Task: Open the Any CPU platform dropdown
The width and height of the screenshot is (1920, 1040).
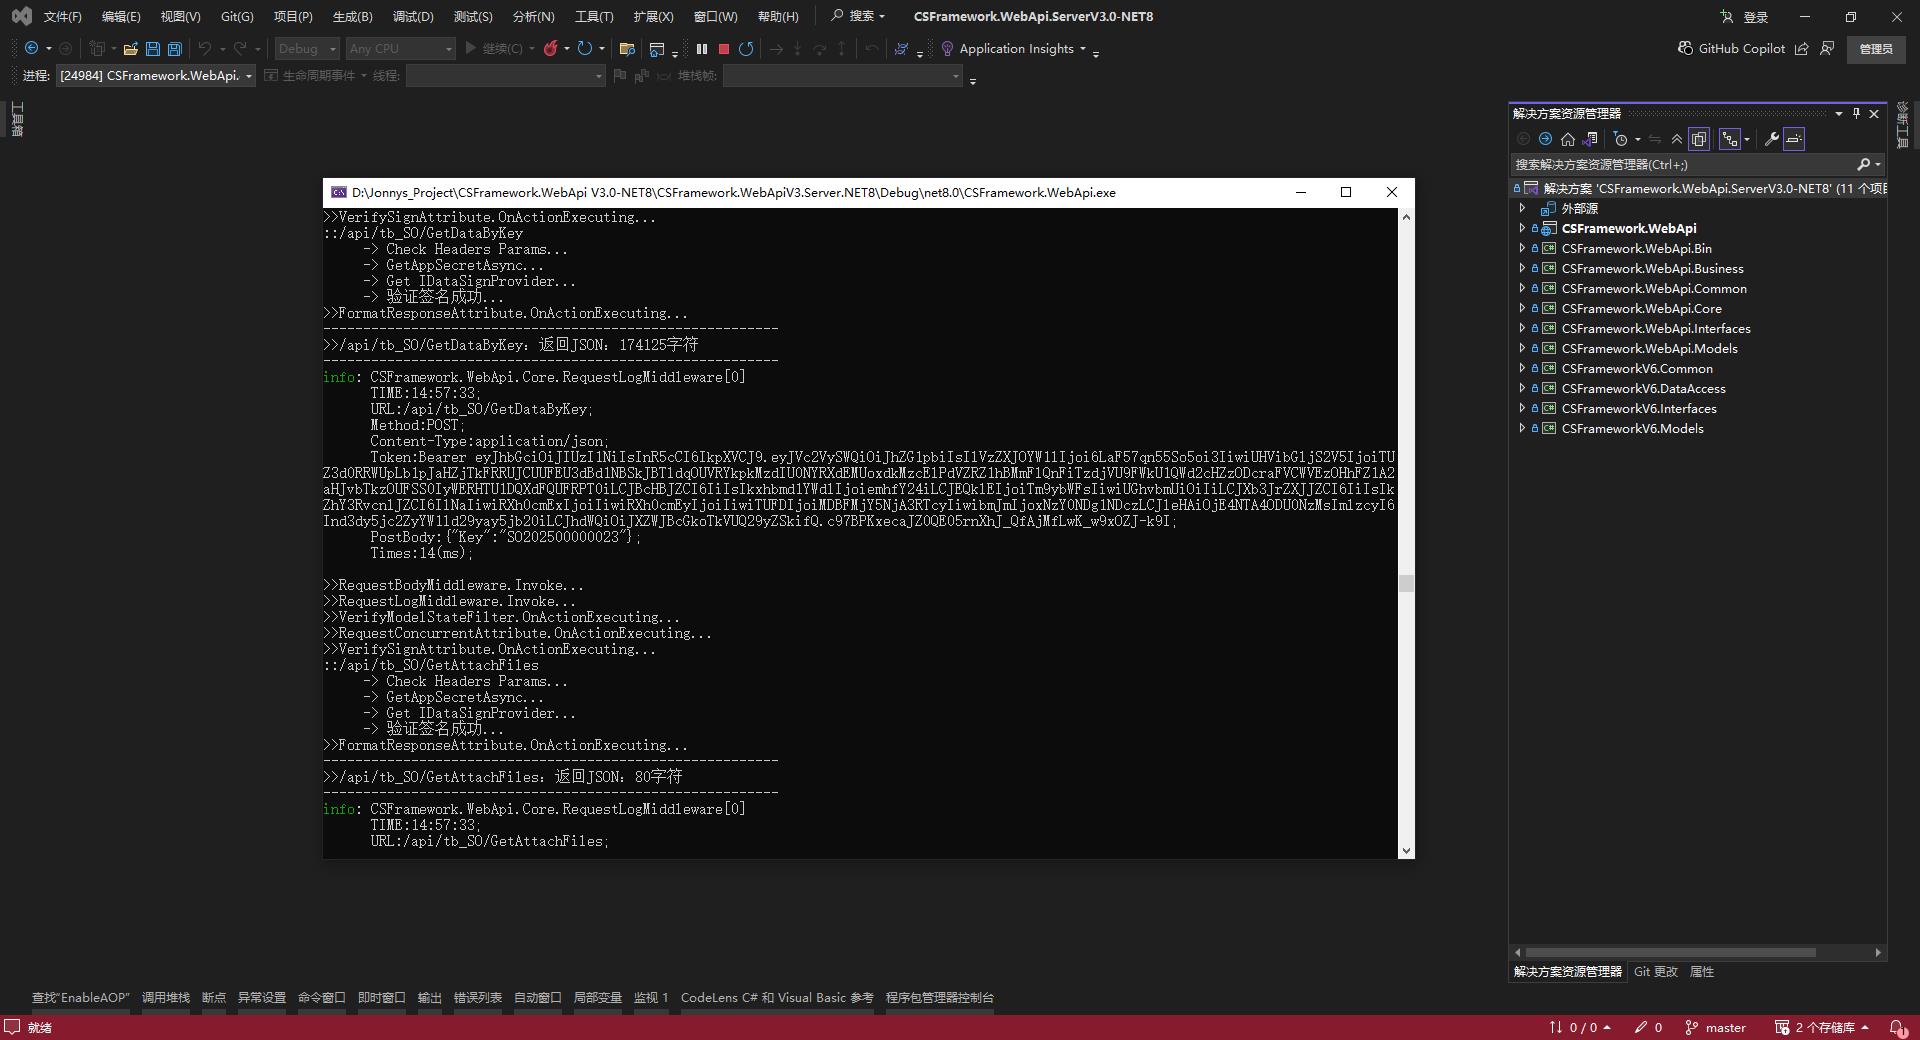Action: [x=447, y=48]
